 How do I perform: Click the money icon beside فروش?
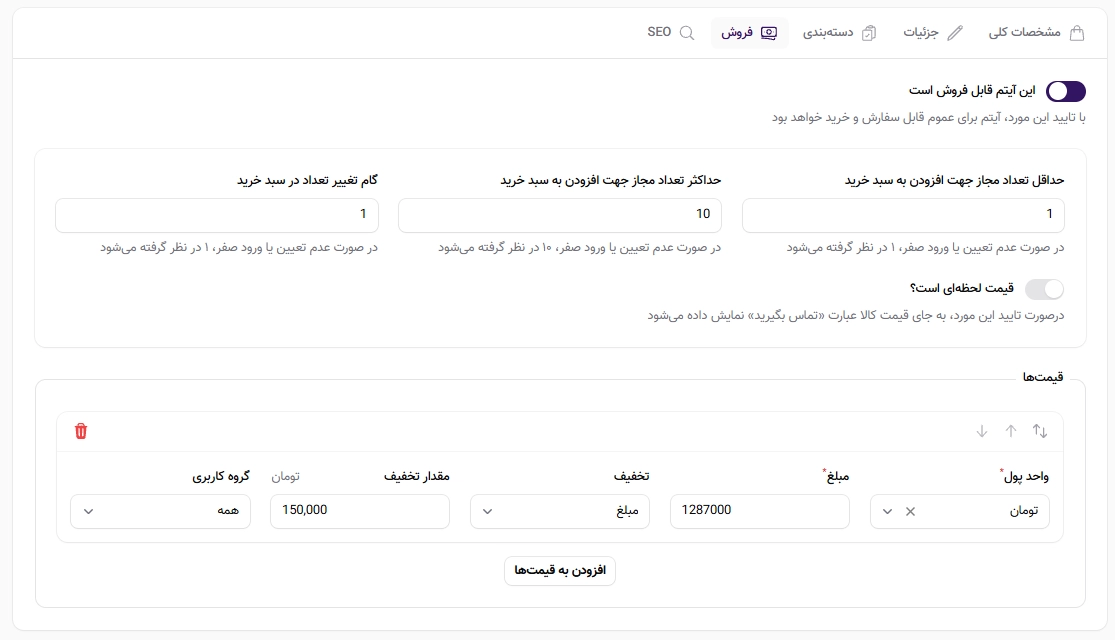(x=769, y=33)
